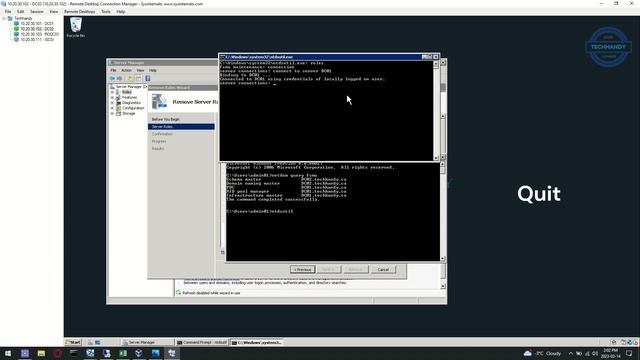The height and width of the screenshot is (360, 640).
Task: Open the File menu of Remote Desktop Connection Manager
Action: coord(8,11)
